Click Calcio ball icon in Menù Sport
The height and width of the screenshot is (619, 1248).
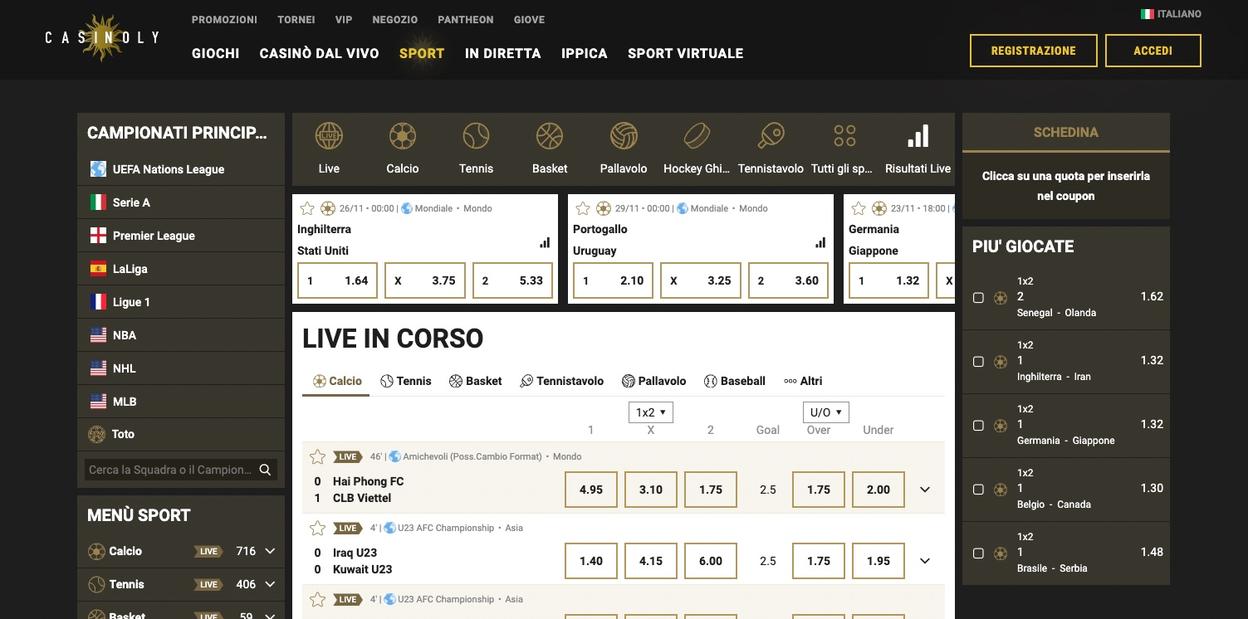[x=97, y=551]
